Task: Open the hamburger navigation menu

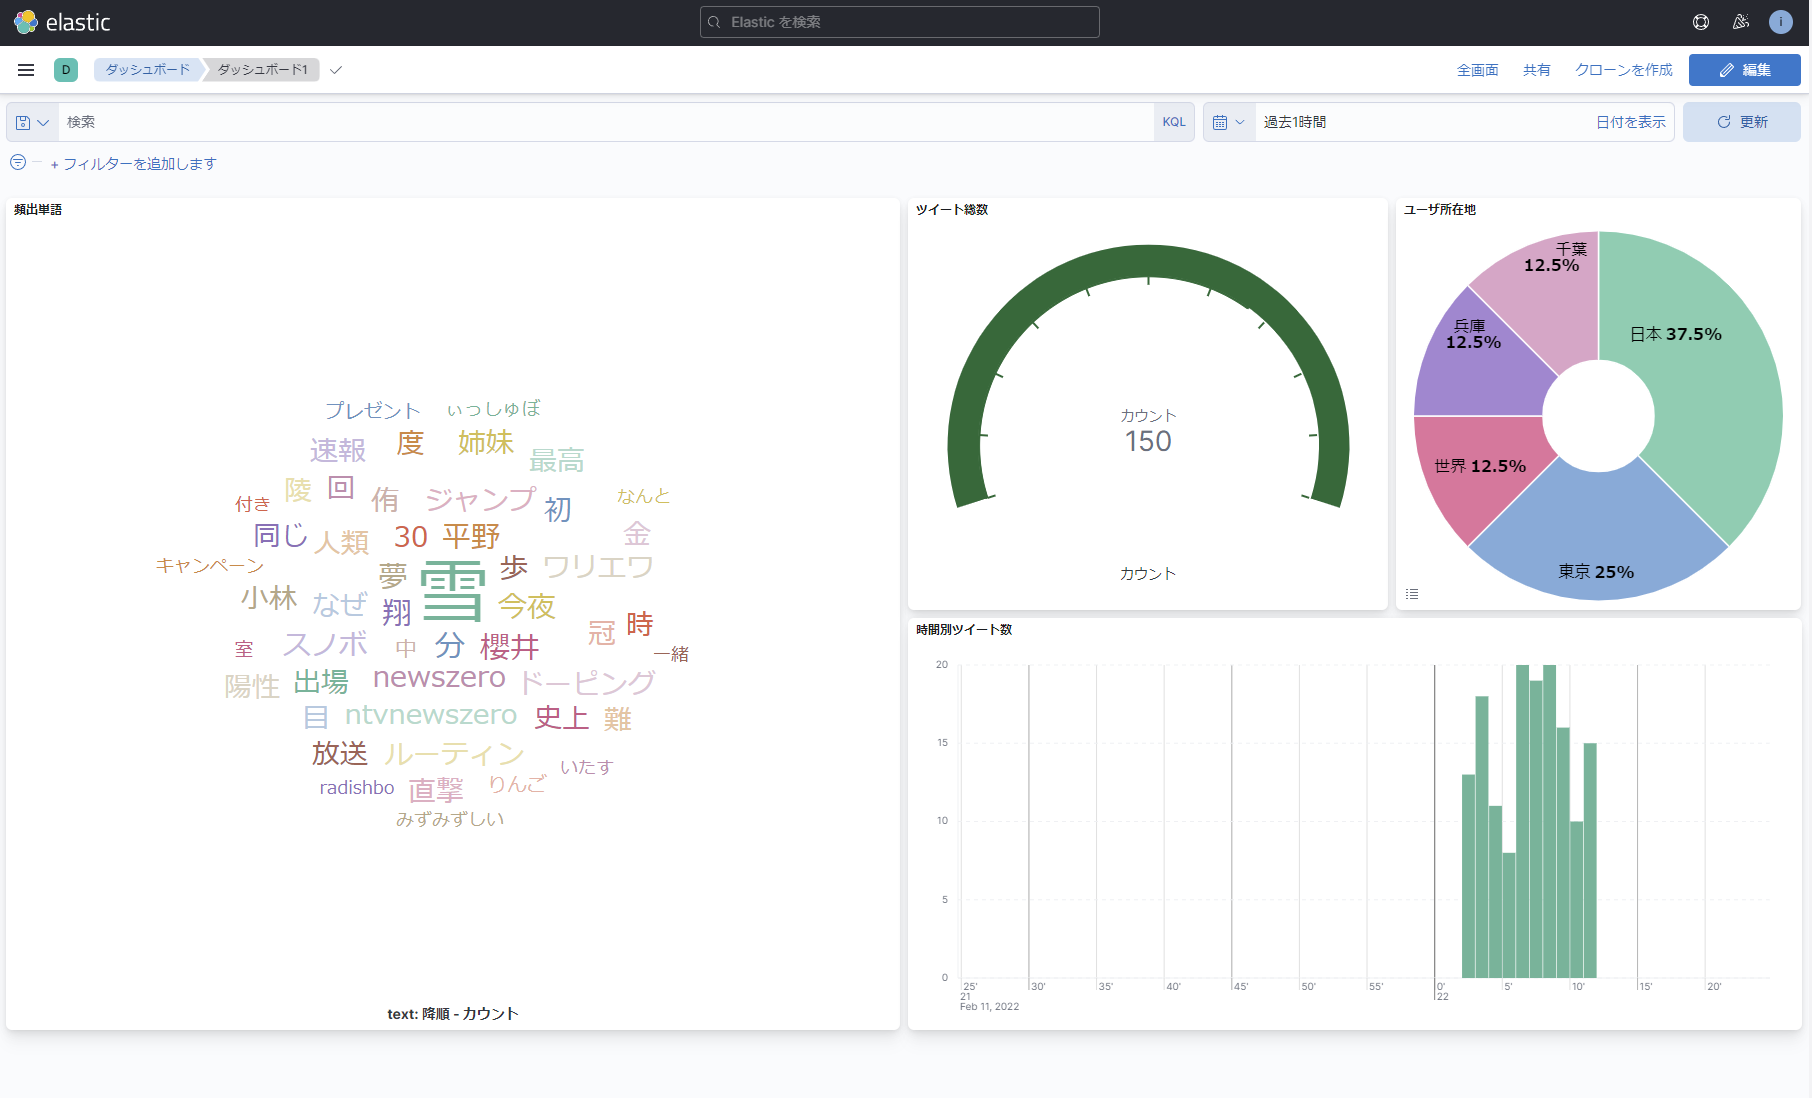Action: (26, 70)
